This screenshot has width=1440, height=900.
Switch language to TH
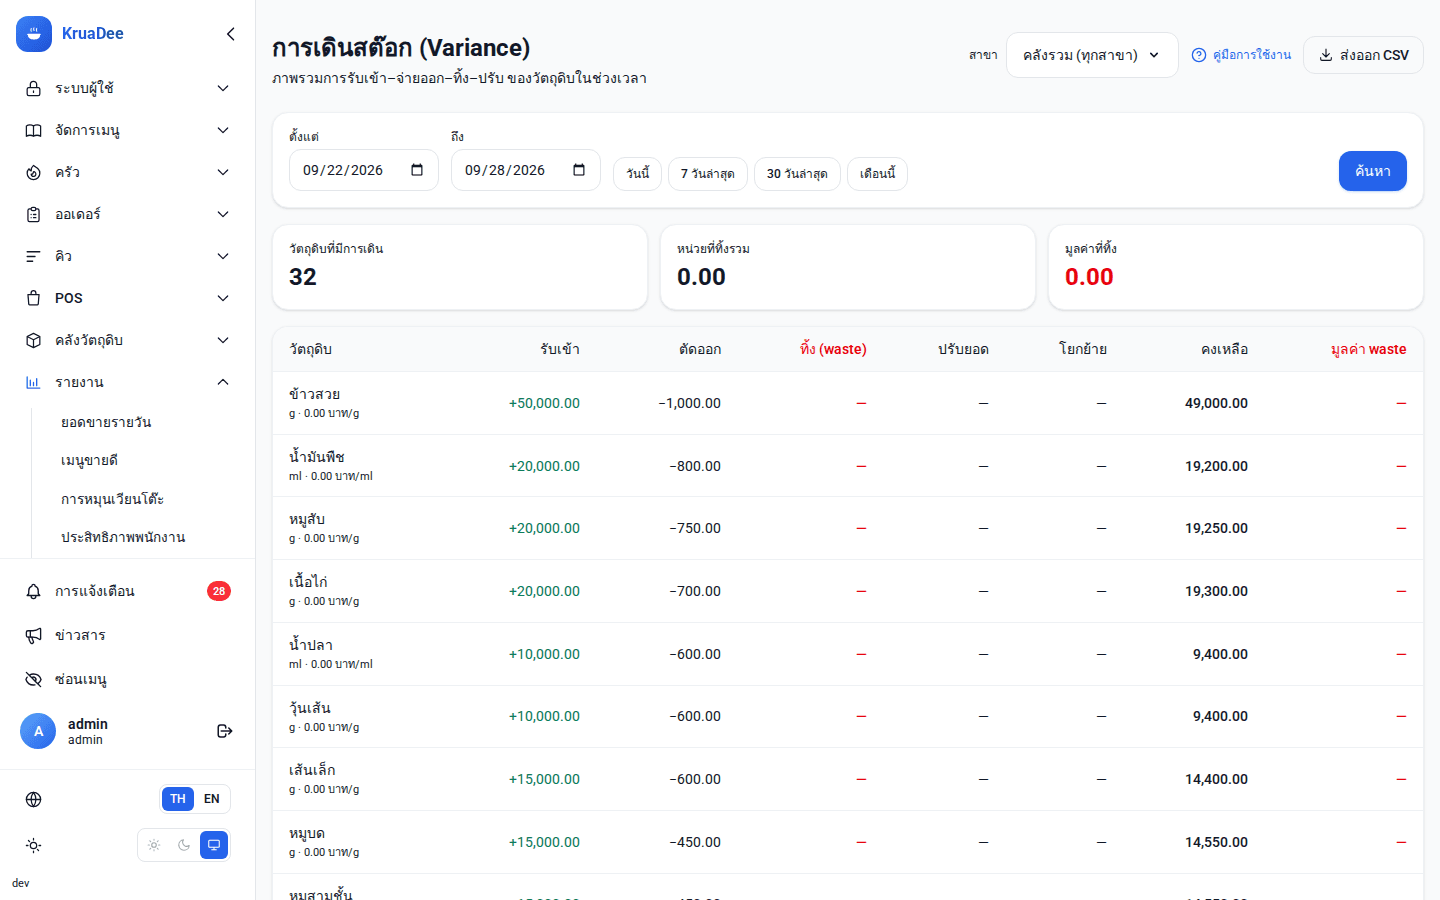point(178,799)
